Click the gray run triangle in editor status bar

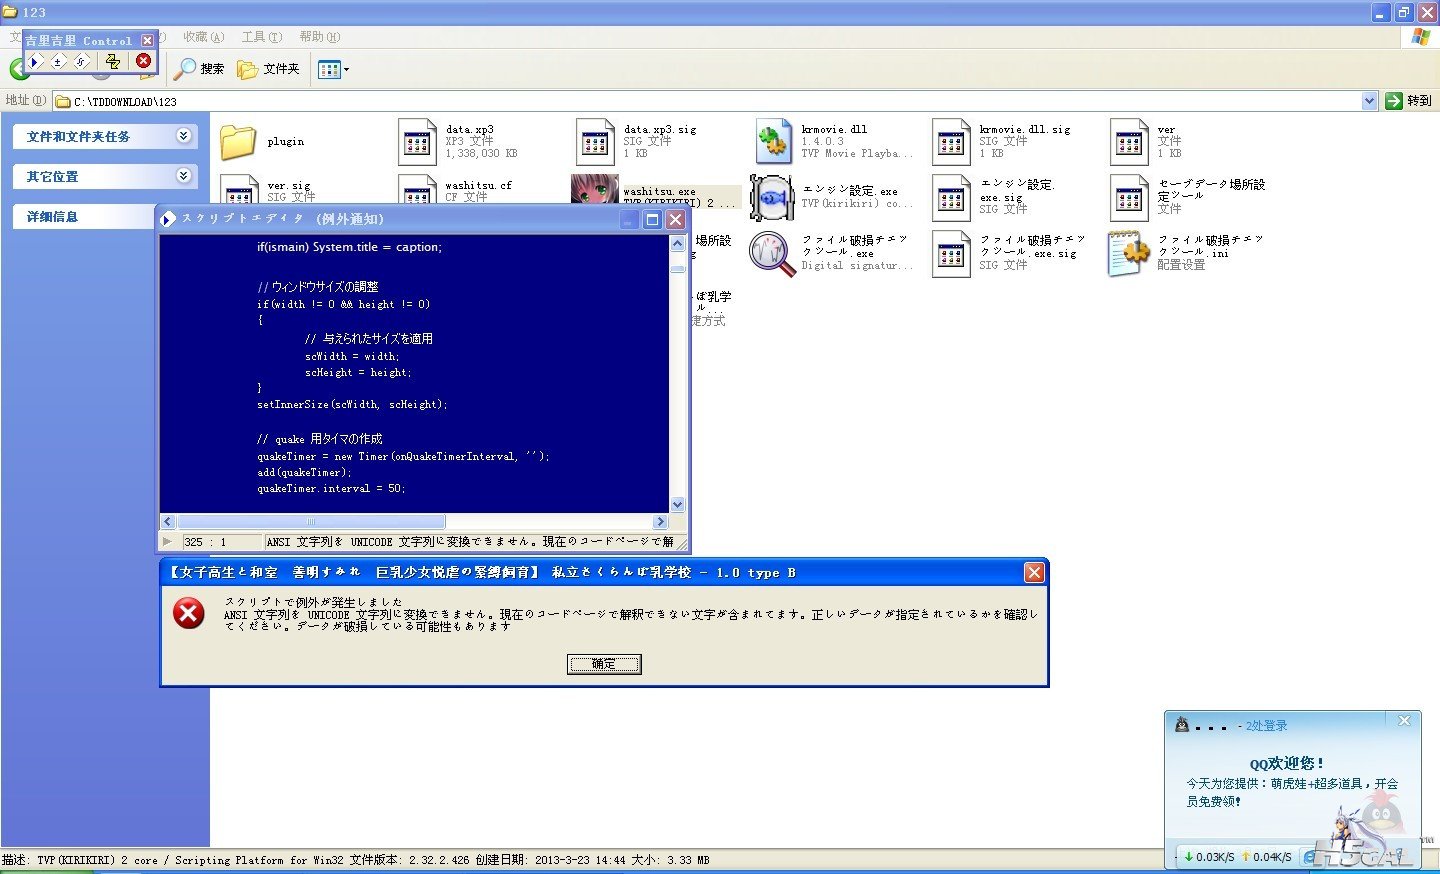click(167, 541)
